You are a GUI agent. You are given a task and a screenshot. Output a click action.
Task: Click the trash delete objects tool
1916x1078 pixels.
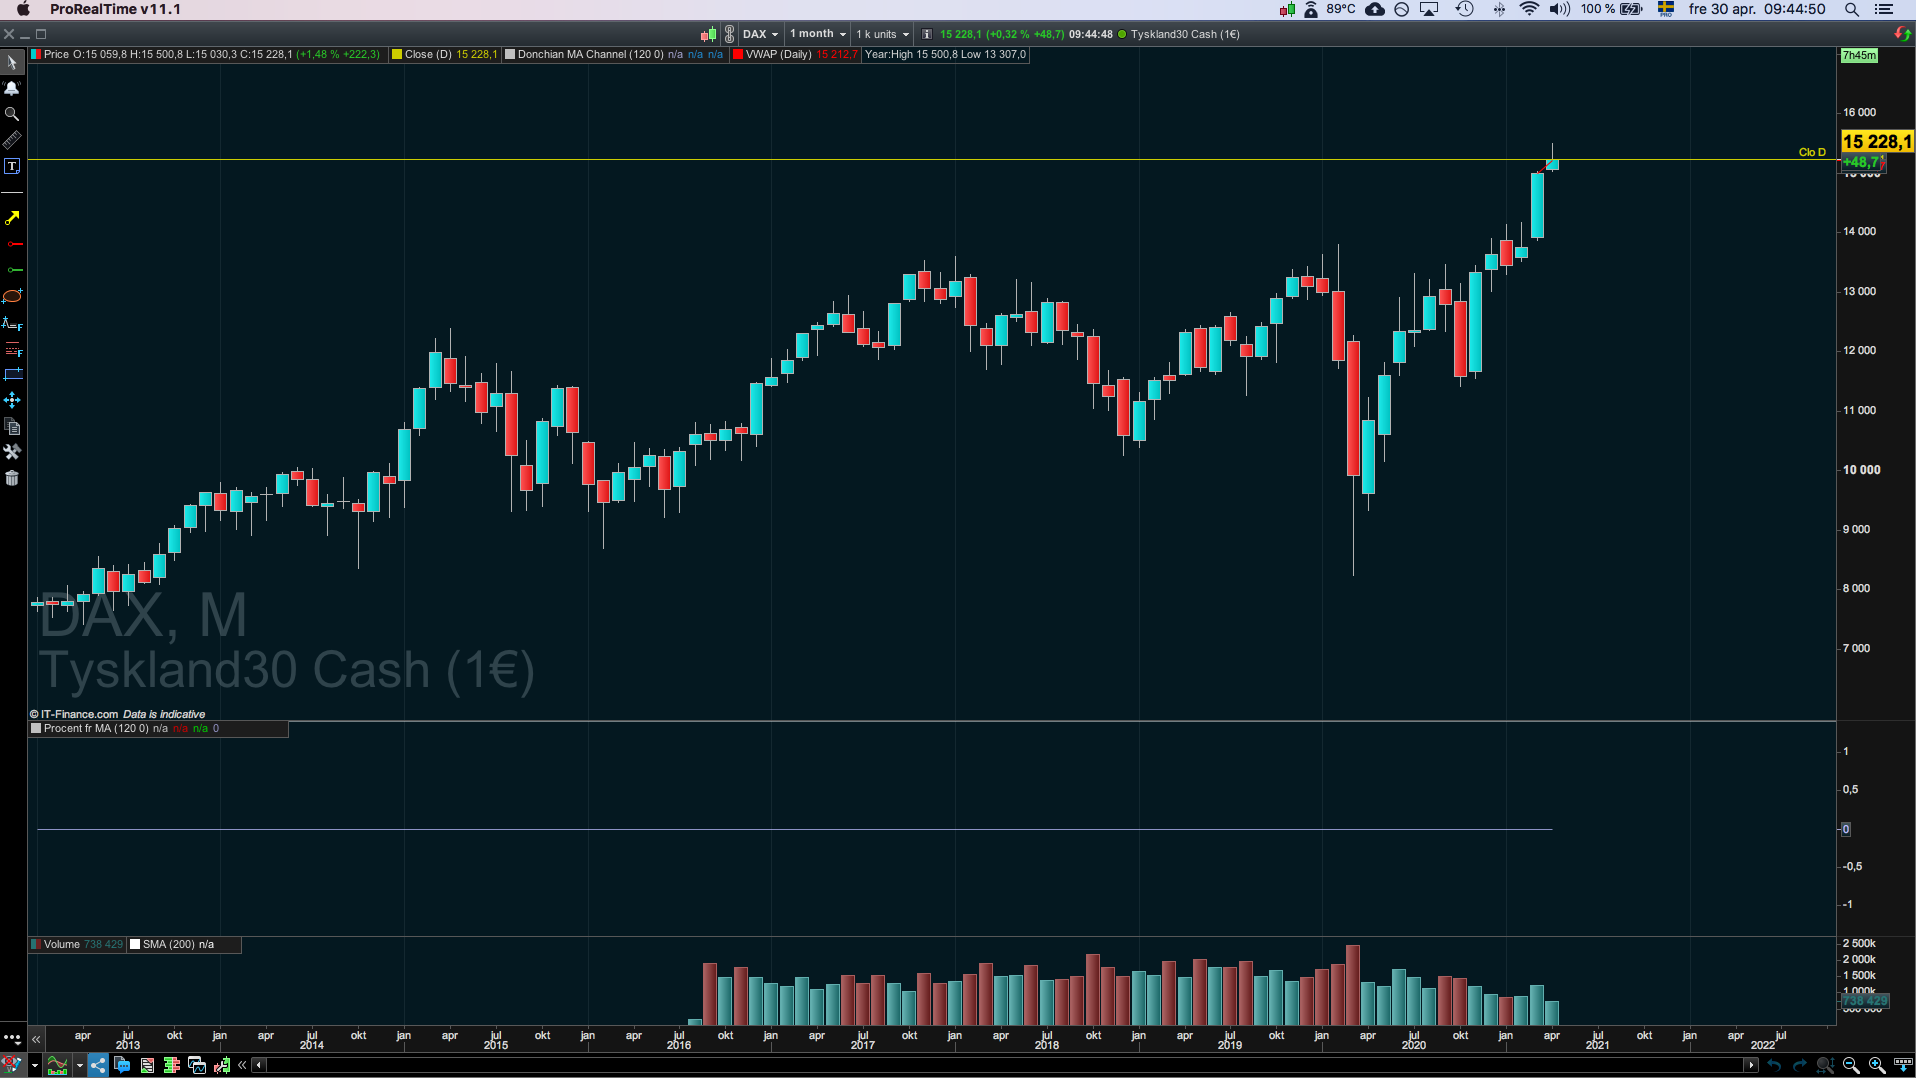12,478
